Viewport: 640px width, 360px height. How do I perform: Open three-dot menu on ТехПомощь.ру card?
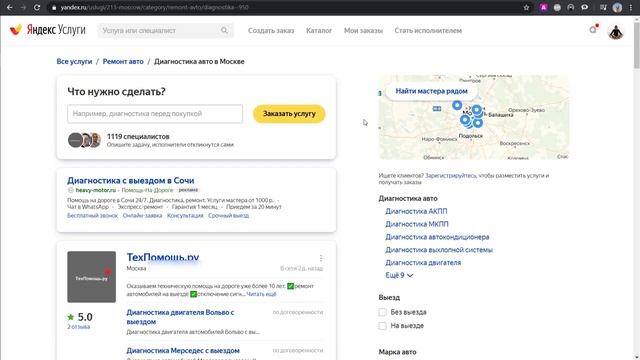tap(321, 258)
